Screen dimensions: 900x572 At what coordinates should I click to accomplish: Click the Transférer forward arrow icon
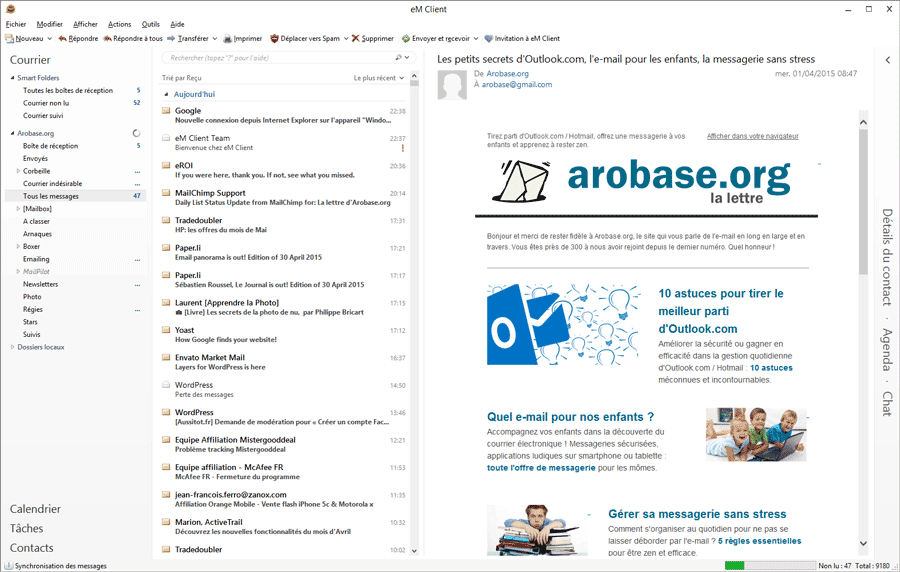[x=171, y=38]
